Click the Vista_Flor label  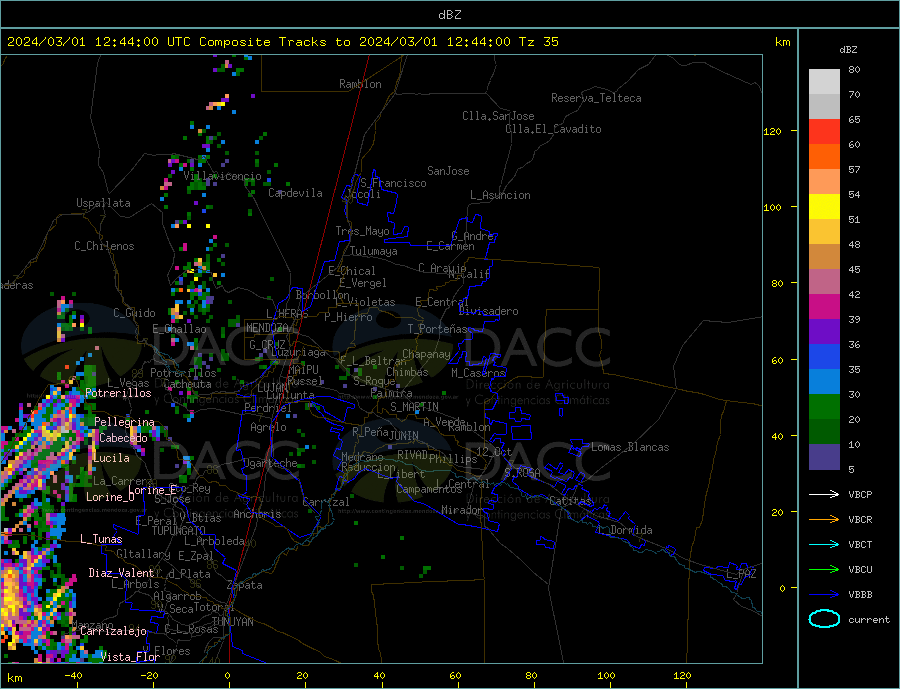130,657
